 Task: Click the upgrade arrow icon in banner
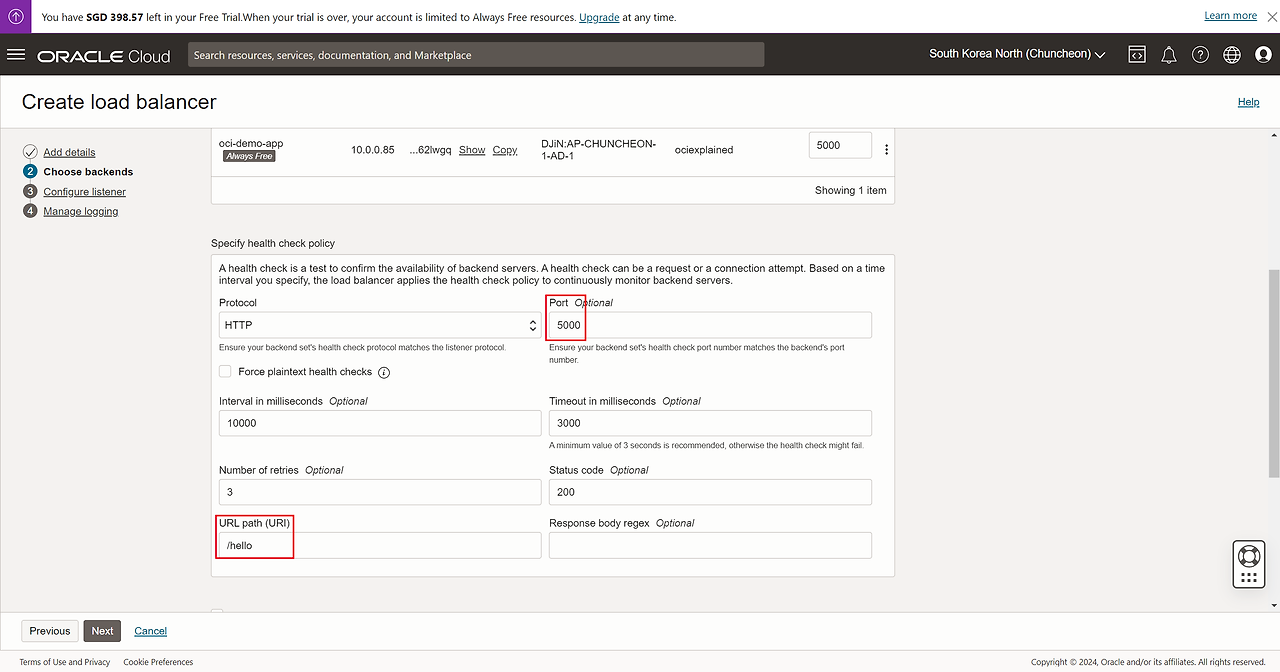pyautogui.click(x=16, y=16)
